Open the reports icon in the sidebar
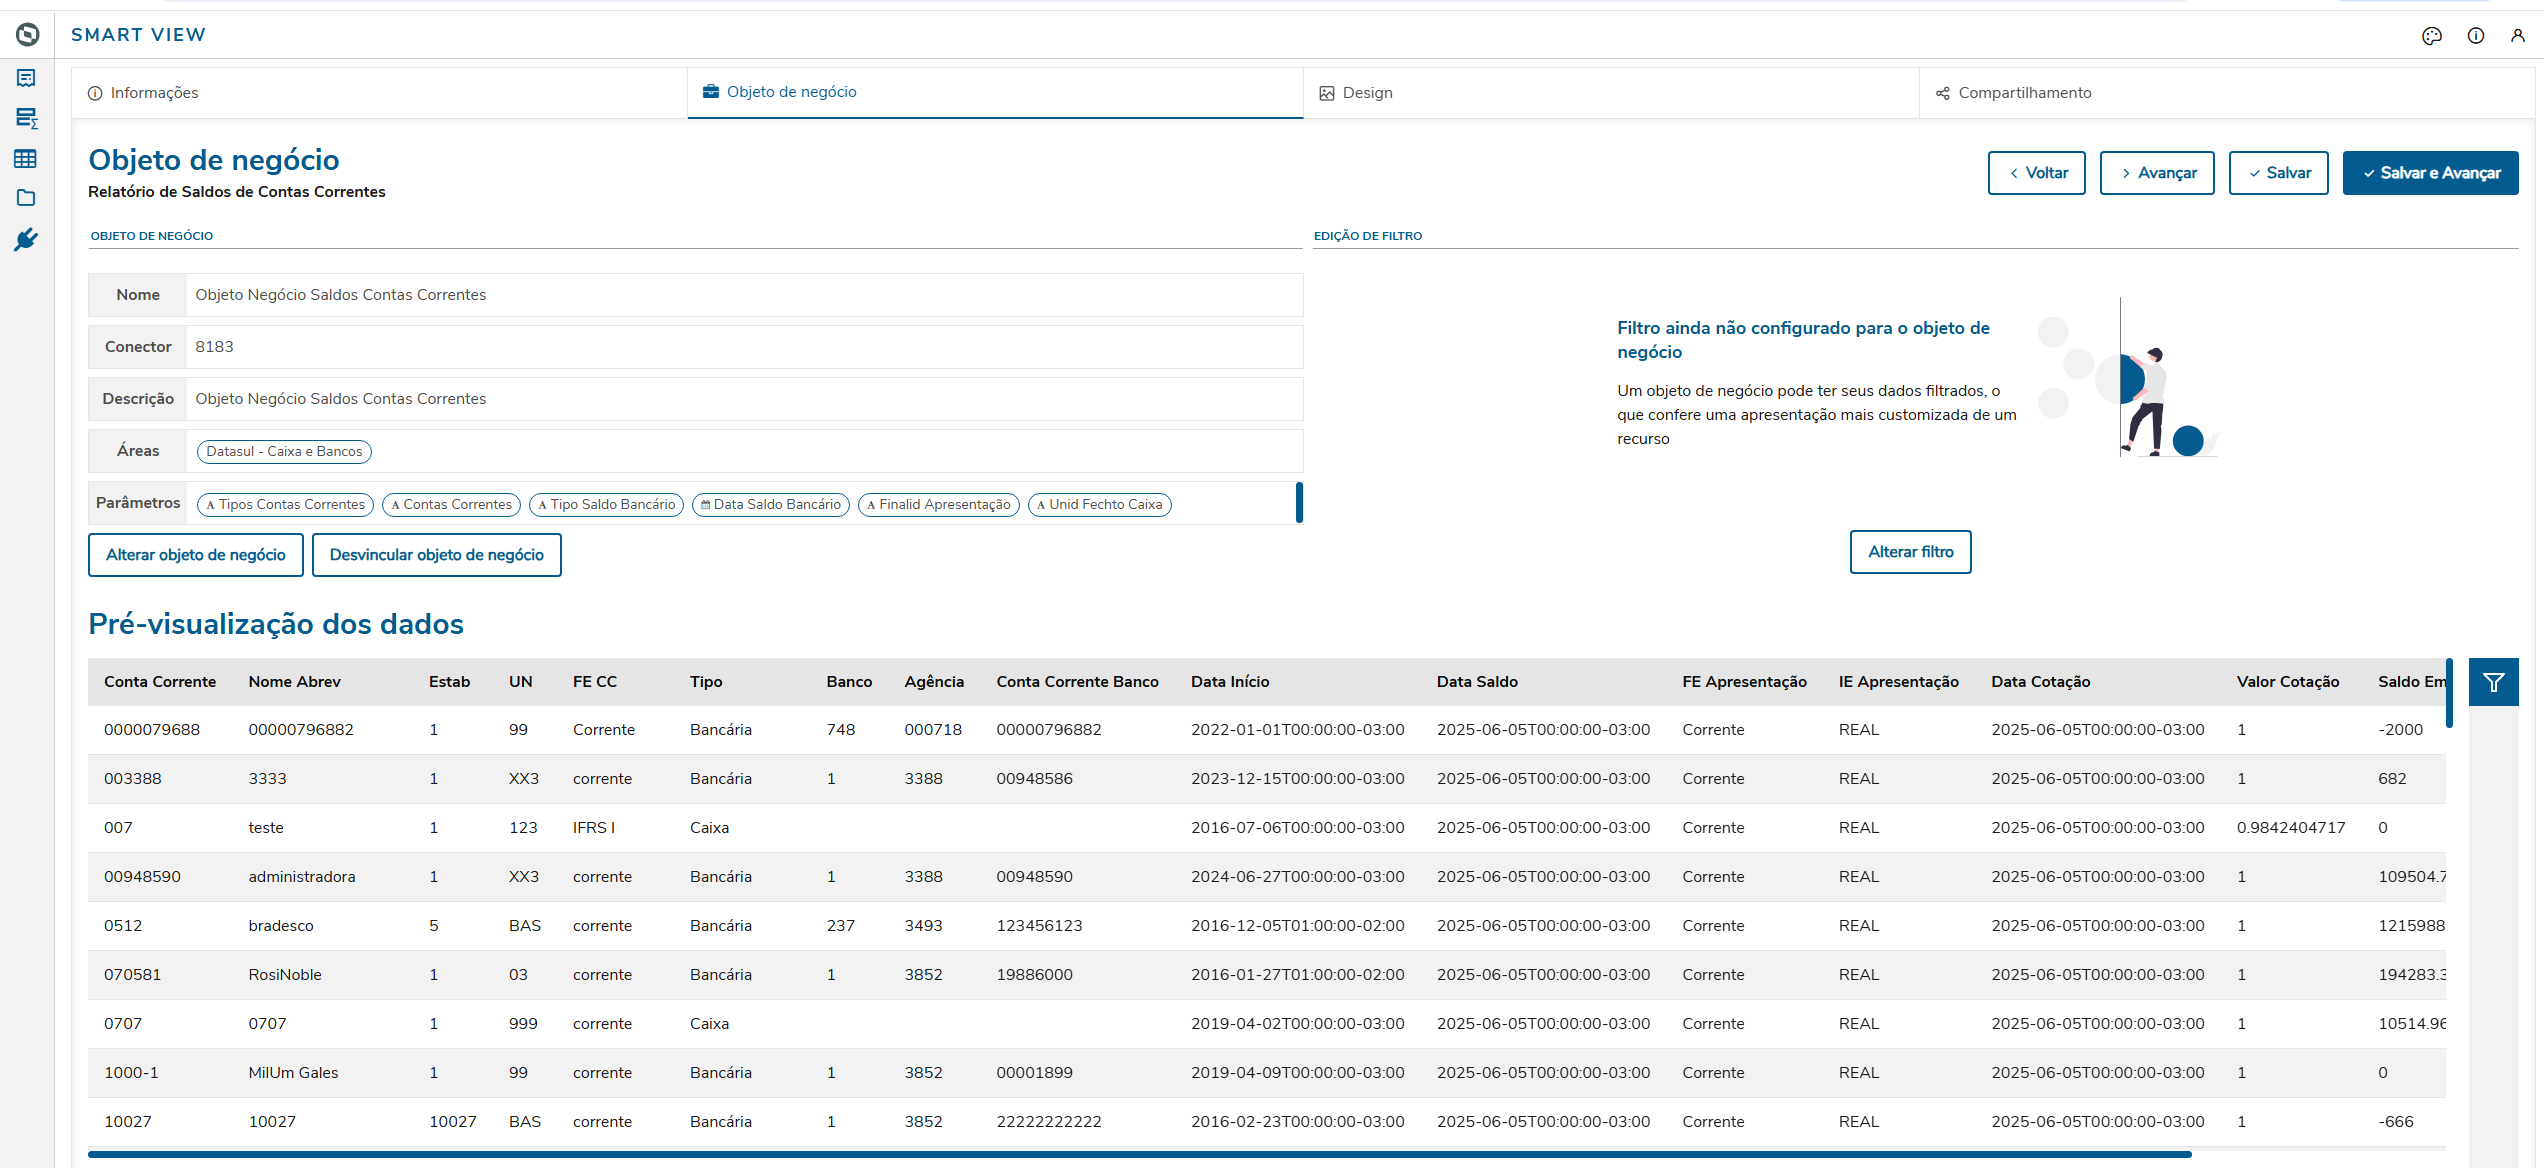Screen dimensions: 2544x1168 (x=26, y=78)
